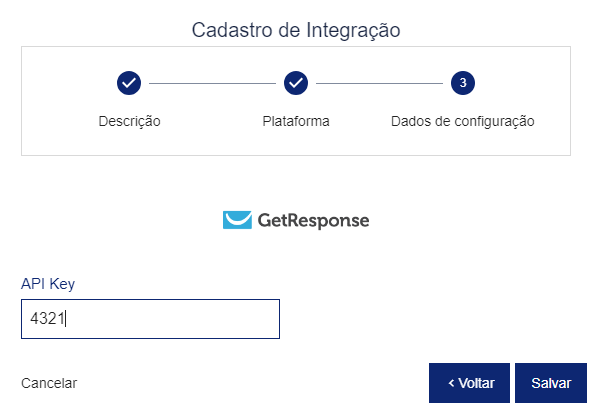The height and width of the screenshot is (409, 593).
Task: Jump to the Plataforma step label
Action: [296, 121]
